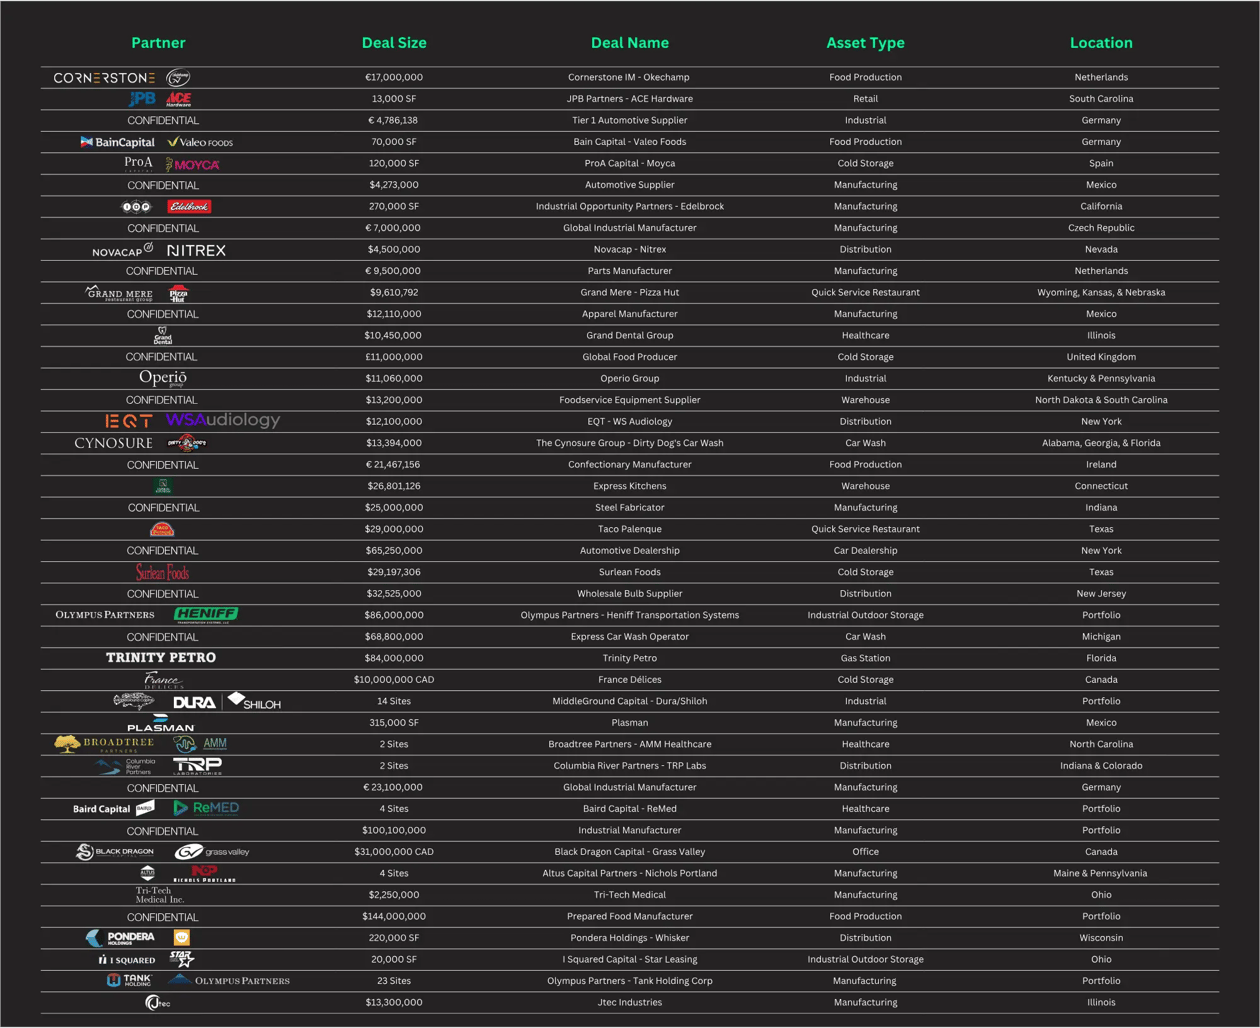Click the TRP Laboratories logo
Viewport: 1260px width, 1028px height.
(x=197, y=766)
